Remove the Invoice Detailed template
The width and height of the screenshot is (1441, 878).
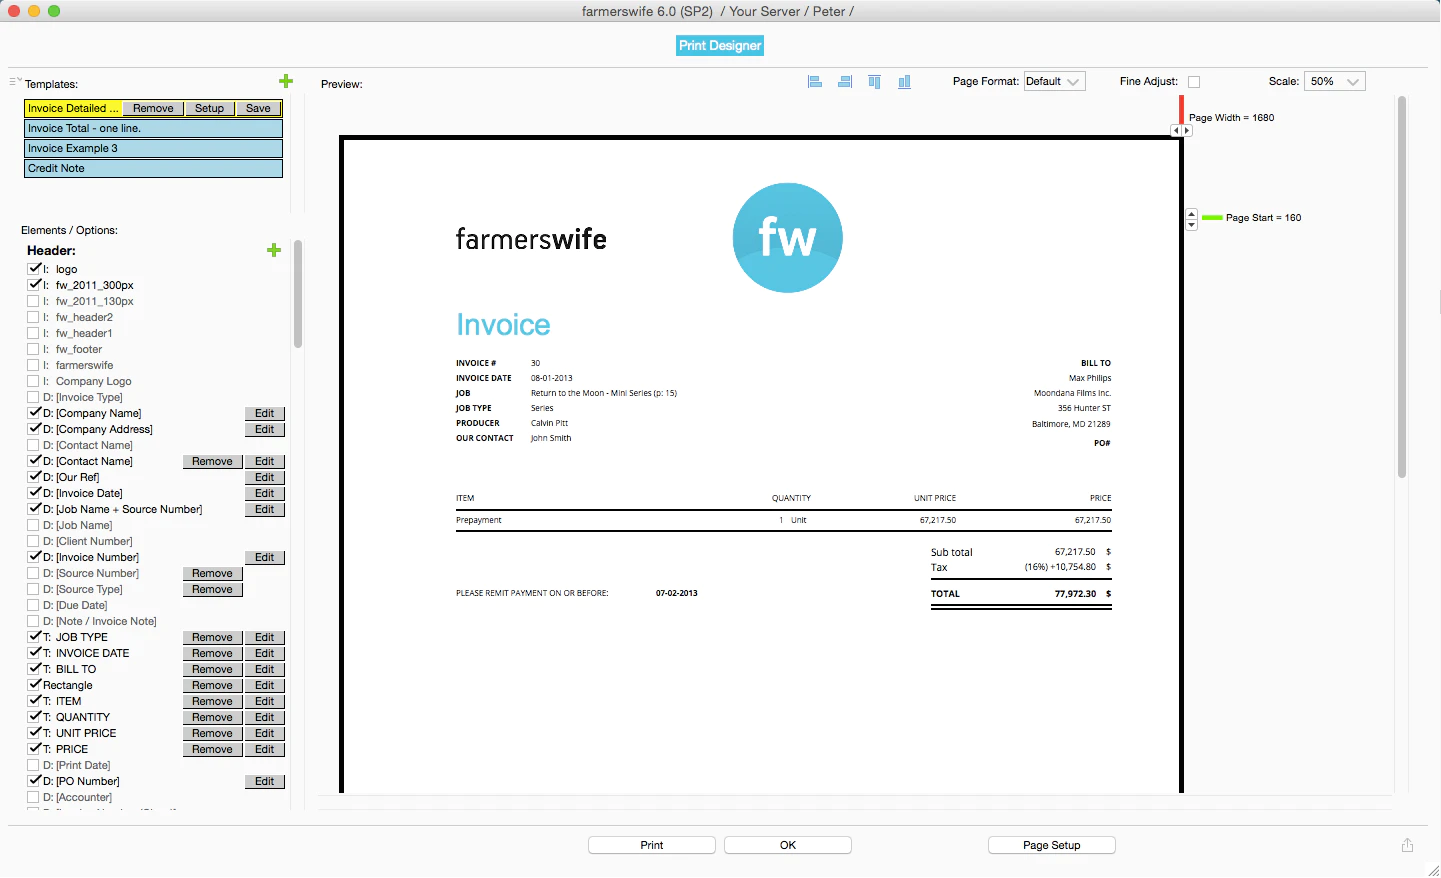(x=153, y=108)
